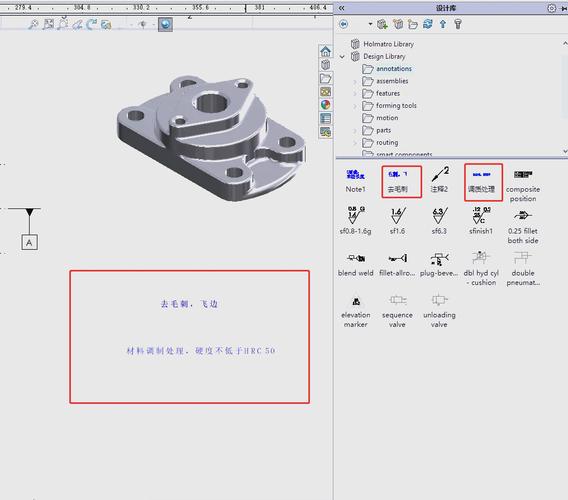Expand the features folder
Image resolution: width=568 pixels, height=500 pixels.
[355, 94]
